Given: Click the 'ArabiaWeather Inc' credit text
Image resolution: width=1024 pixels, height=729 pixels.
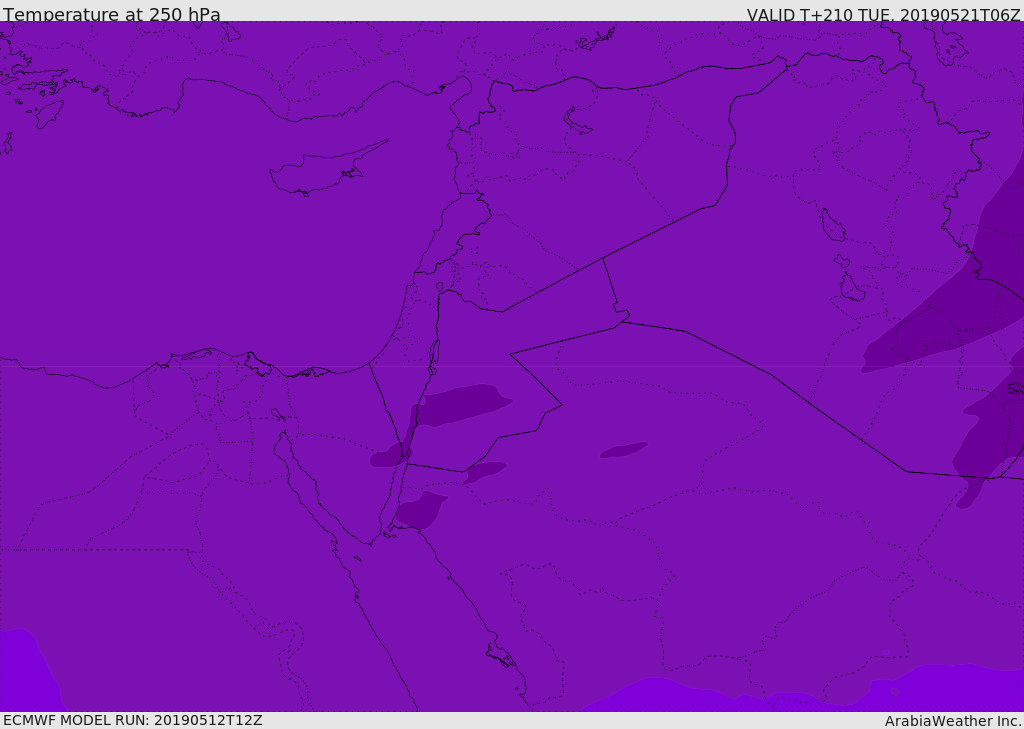Looking at the screenshot, I should point(953,721).
